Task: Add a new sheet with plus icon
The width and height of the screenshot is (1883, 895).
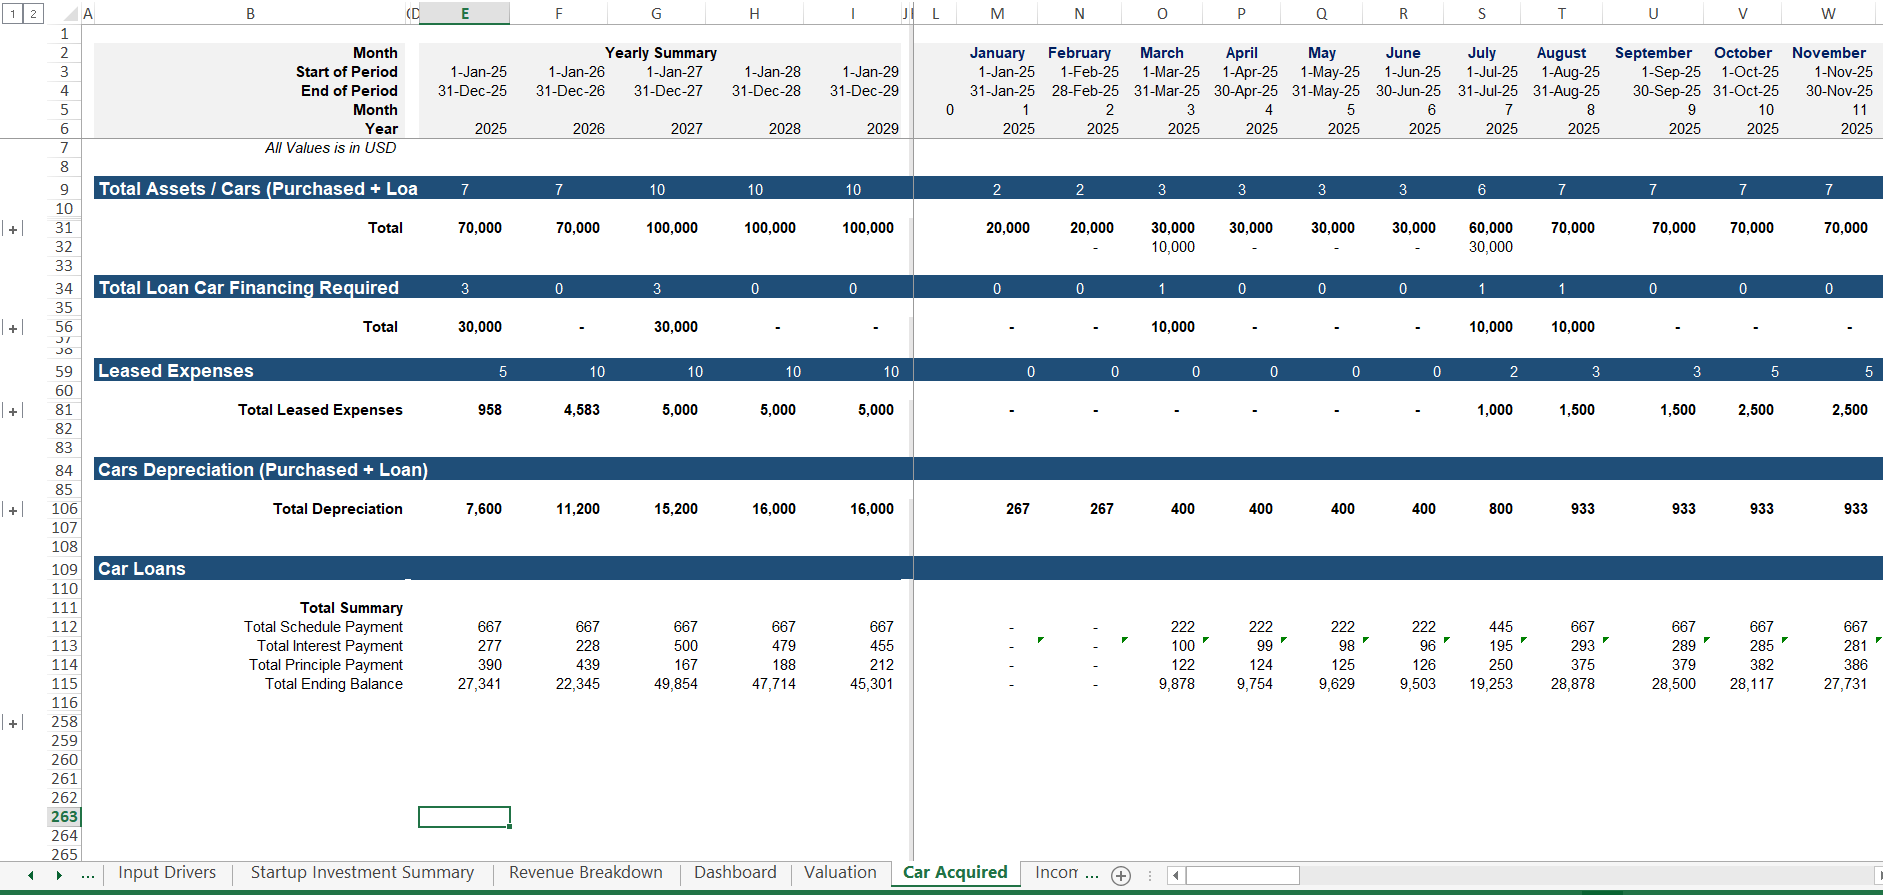Action: click(1121, 876)
